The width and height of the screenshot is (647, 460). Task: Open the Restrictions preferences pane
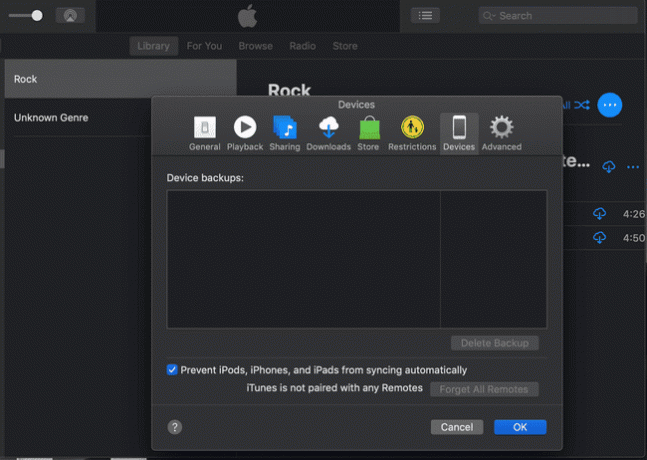coord(412,133)
